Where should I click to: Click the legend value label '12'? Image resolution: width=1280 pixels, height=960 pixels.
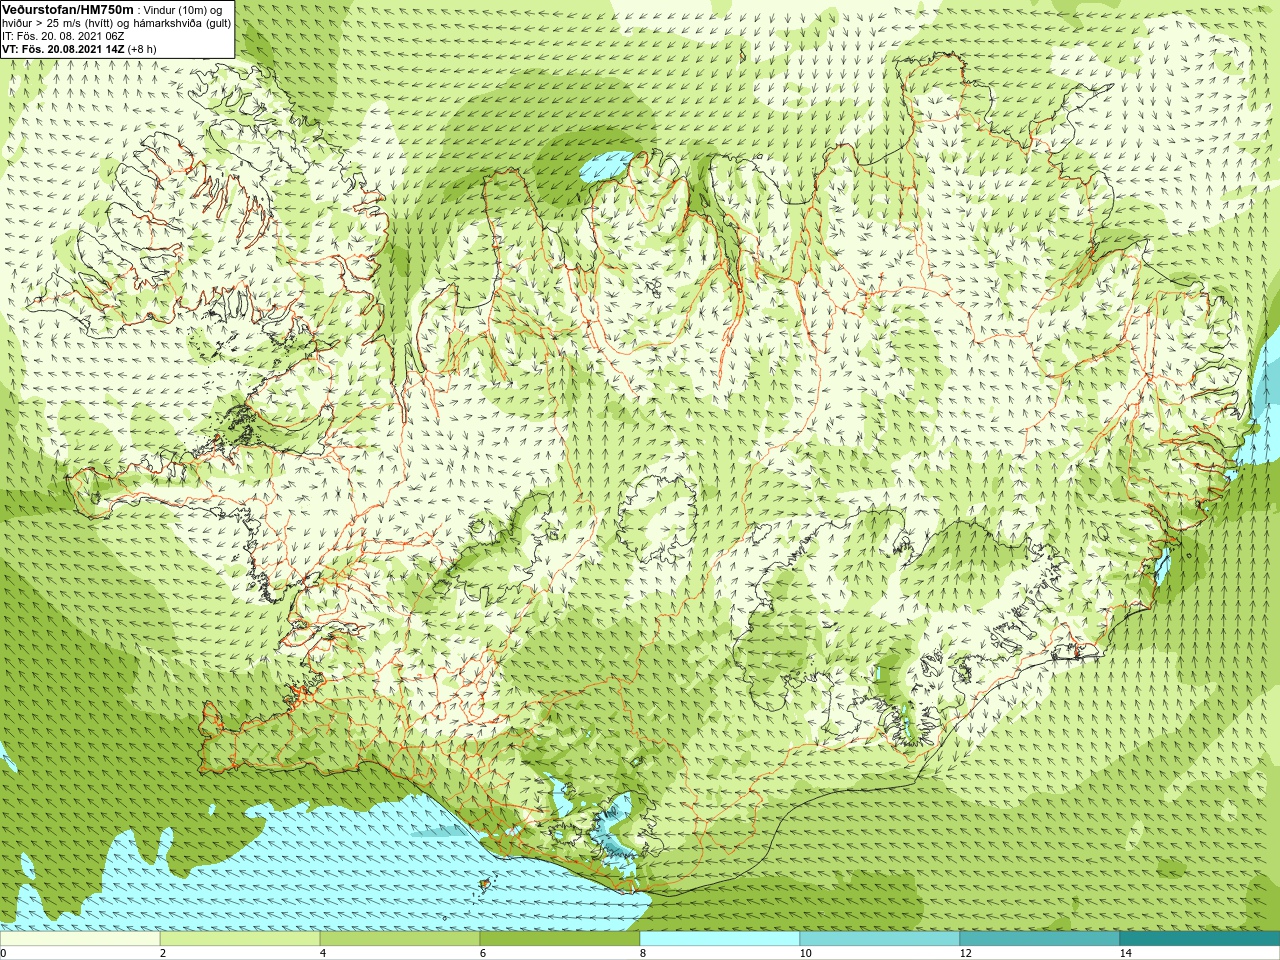[965, 953]
